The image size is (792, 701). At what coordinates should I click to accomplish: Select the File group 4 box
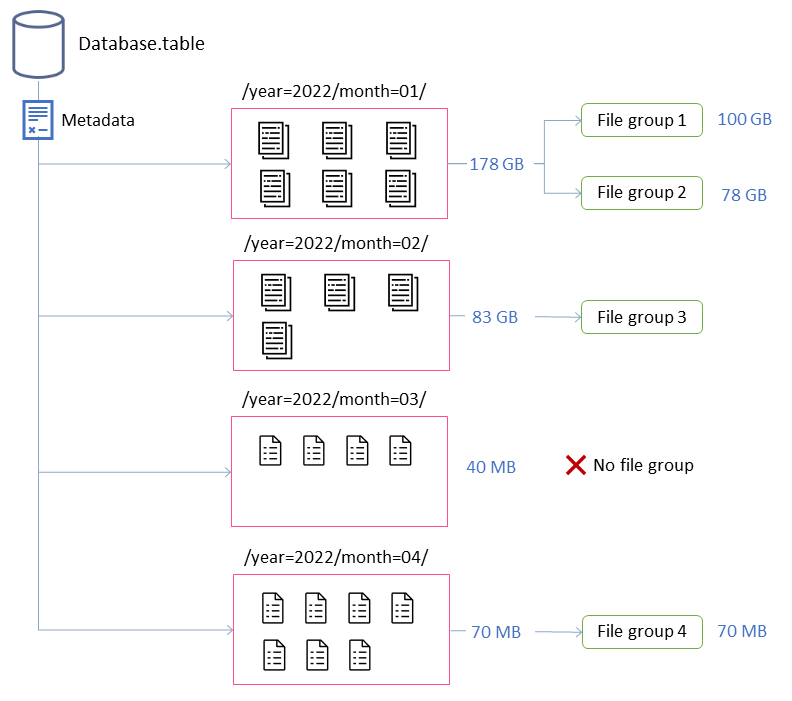642,631
